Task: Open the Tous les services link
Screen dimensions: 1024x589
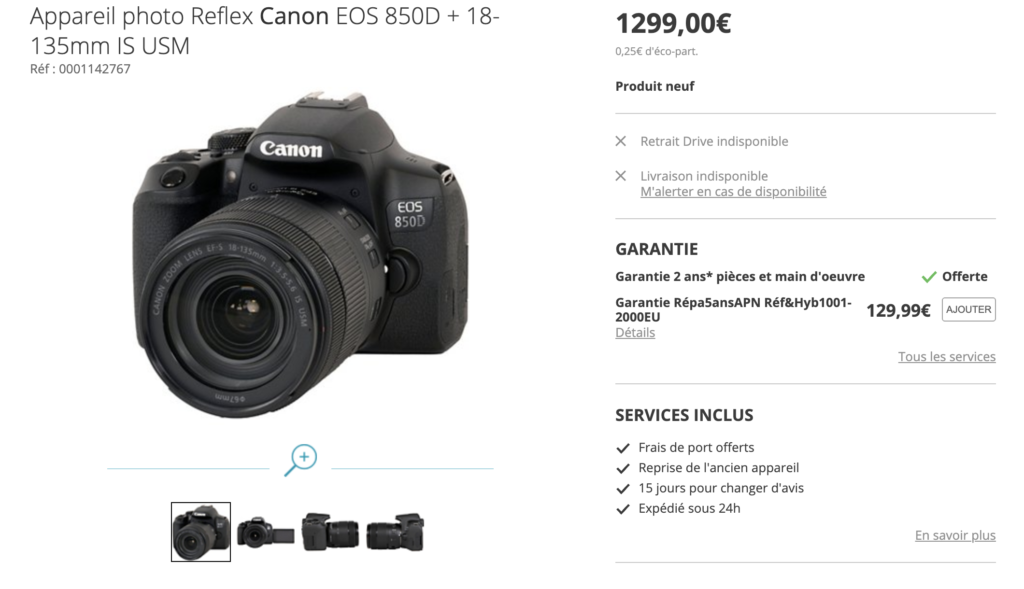Action: click(946, 357)
